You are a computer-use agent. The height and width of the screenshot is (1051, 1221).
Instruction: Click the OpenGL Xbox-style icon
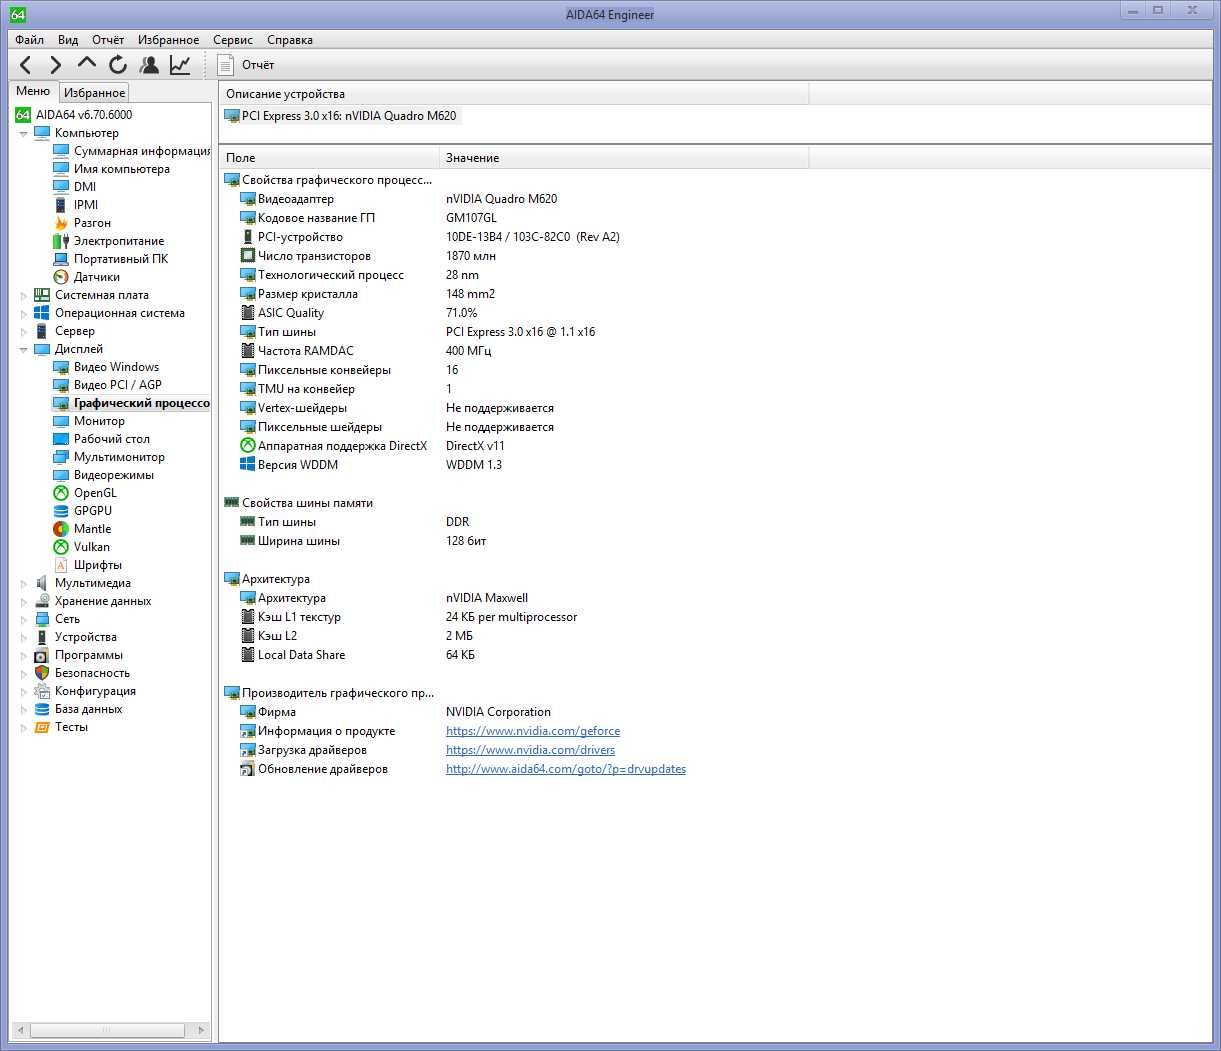pos(61,493)
